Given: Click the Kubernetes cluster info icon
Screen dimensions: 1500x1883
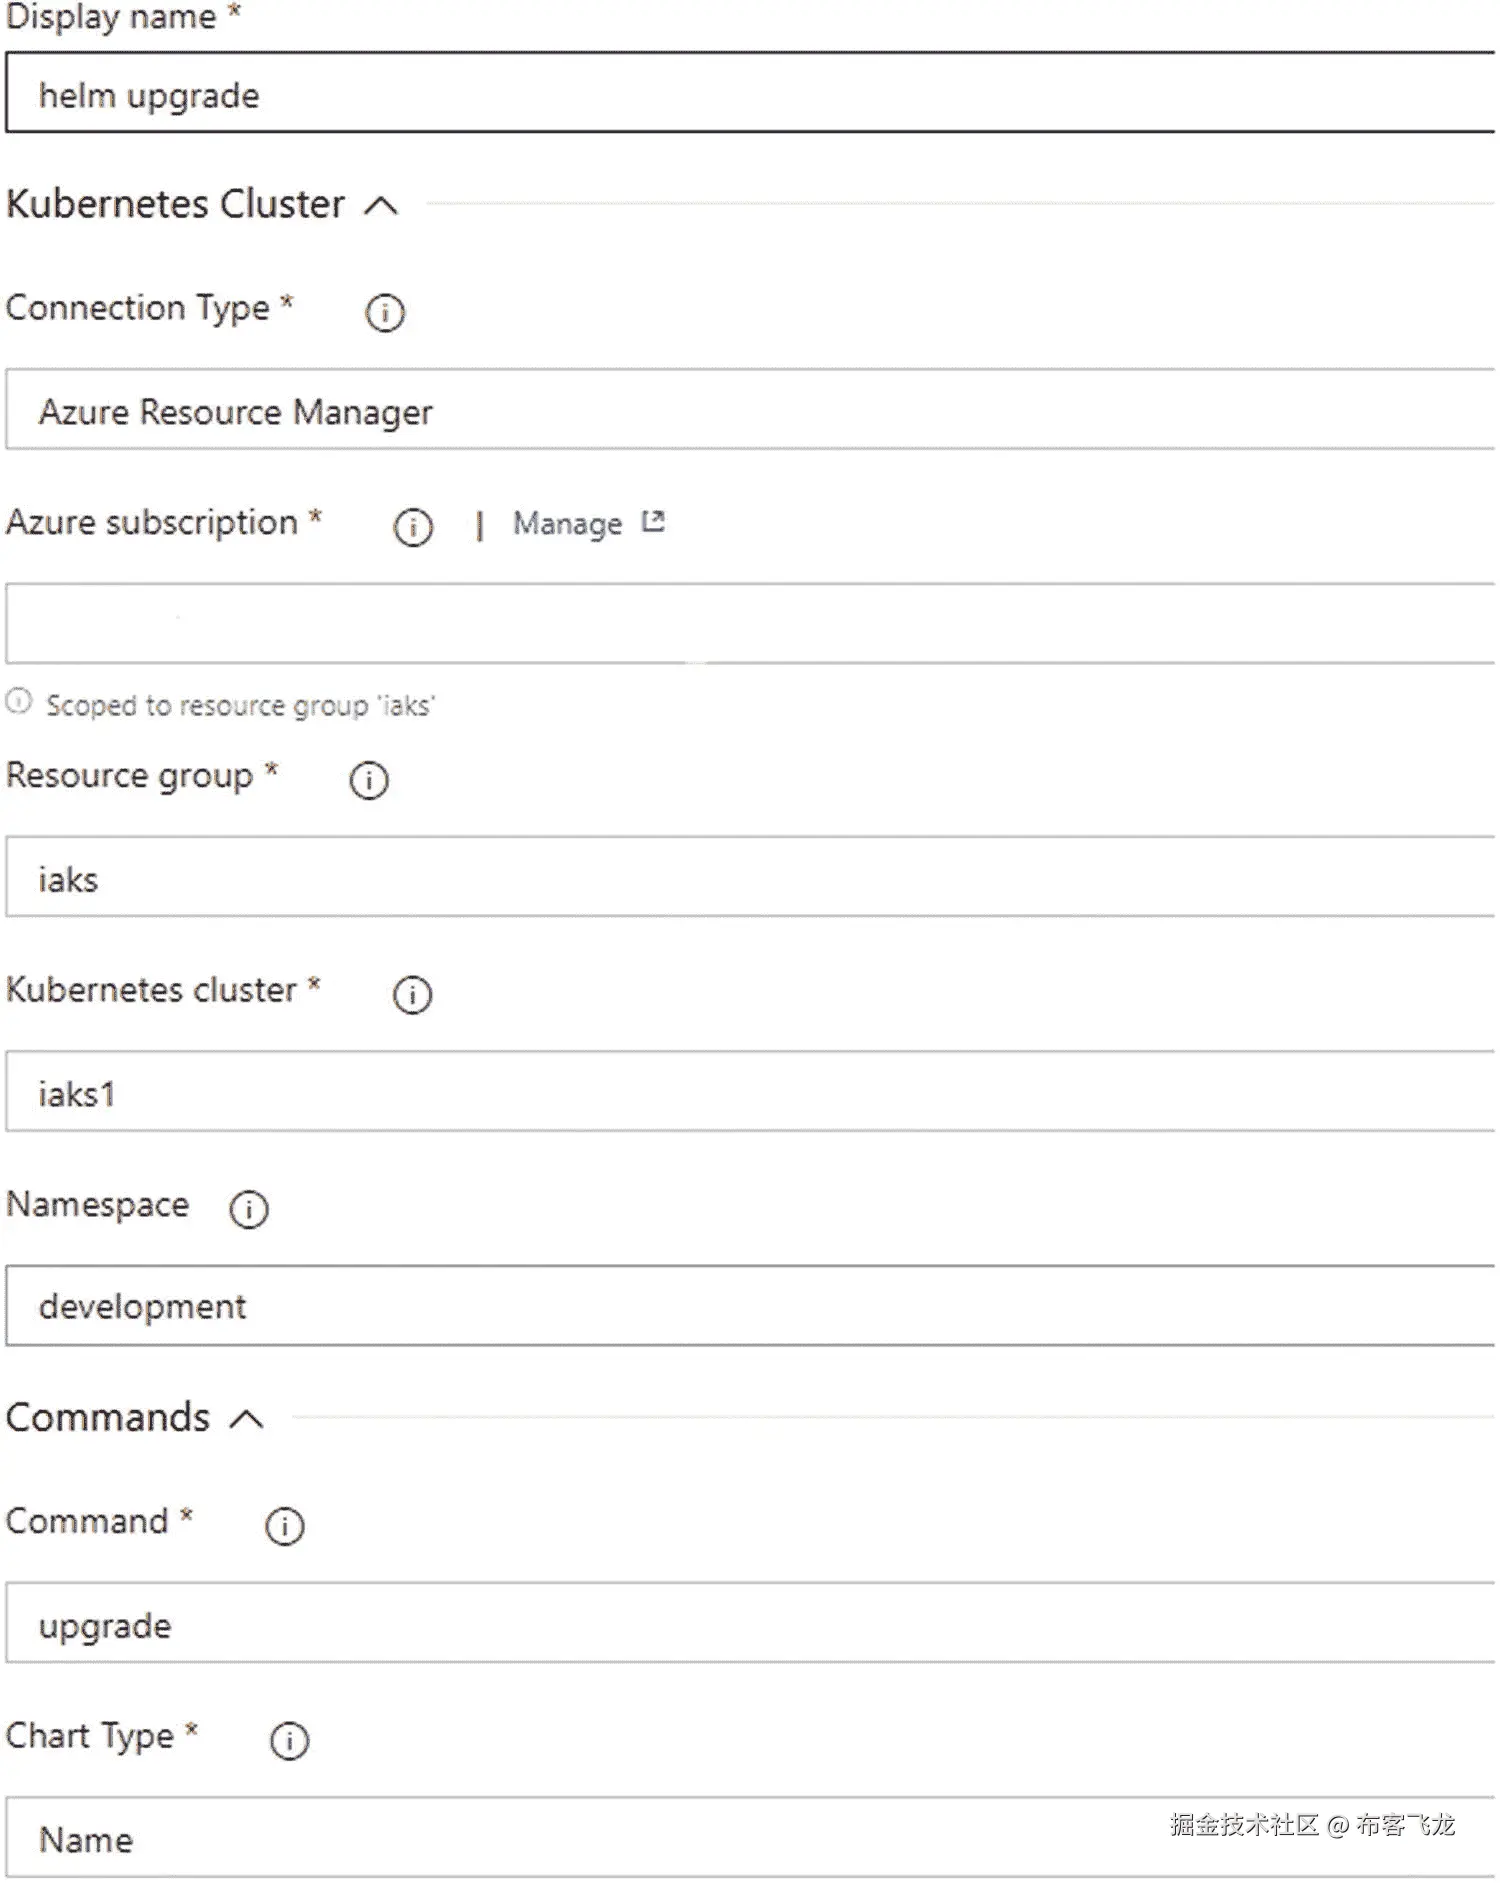Looking at the screenshot, I should point(412,995).
